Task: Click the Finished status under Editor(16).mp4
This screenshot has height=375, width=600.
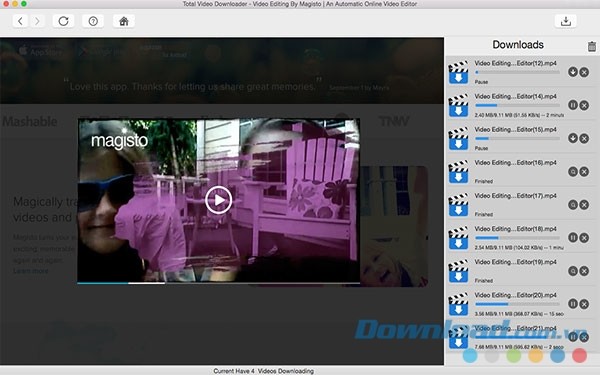Action: 484,181
